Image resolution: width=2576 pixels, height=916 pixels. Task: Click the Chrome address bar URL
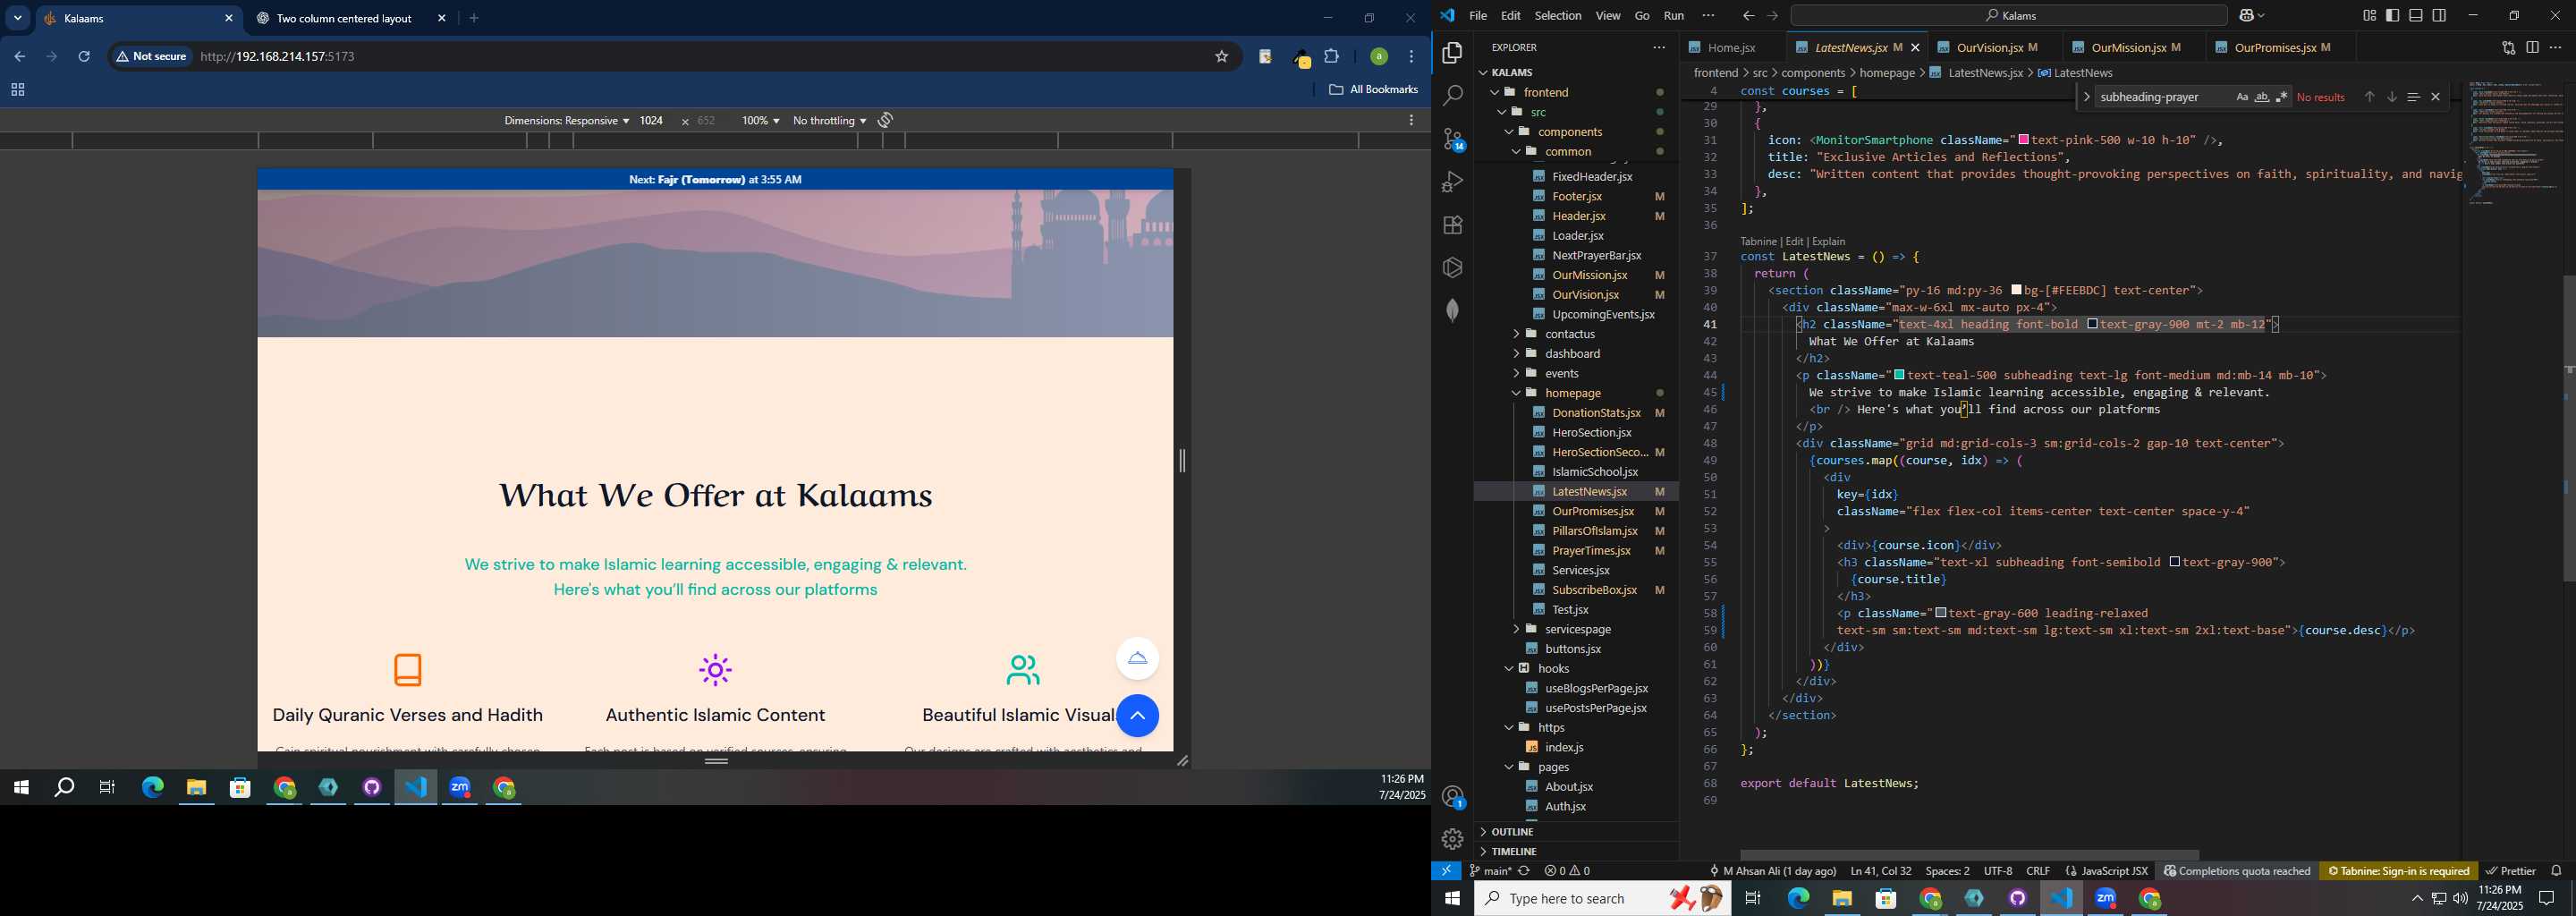[x=278, y=57]
